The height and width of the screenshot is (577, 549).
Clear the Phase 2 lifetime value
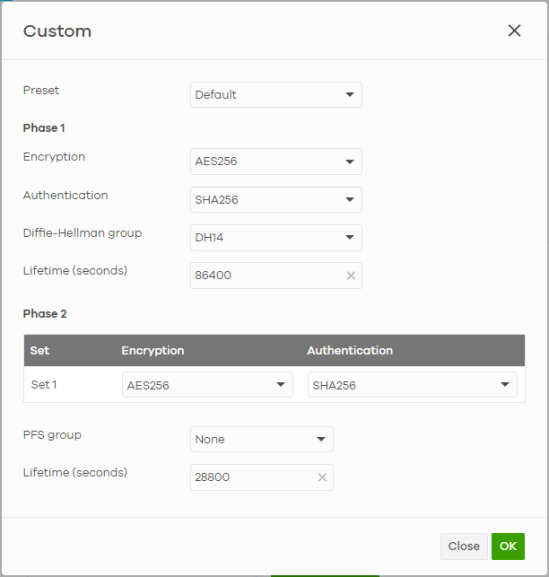pyautogui.click(x=322, y=477)
